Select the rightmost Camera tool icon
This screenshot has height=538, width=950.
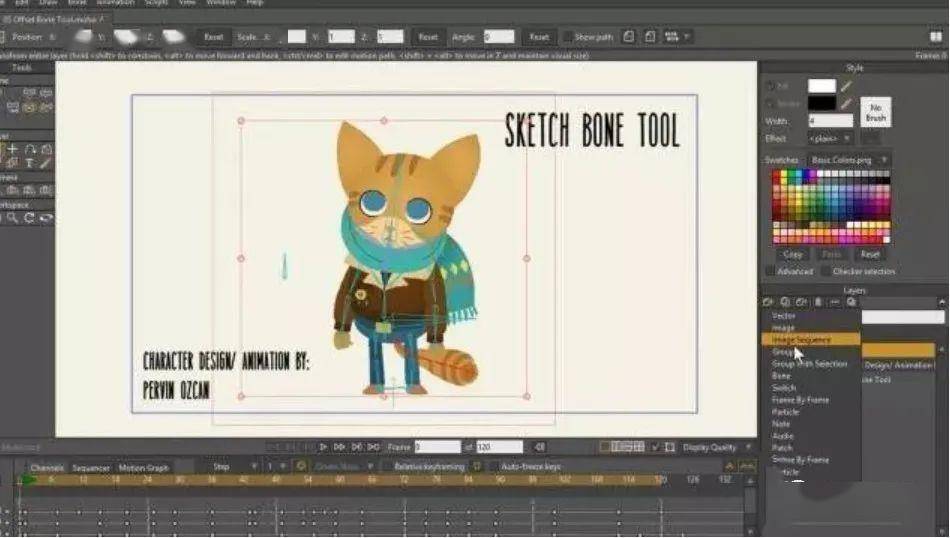coord(46,190)
